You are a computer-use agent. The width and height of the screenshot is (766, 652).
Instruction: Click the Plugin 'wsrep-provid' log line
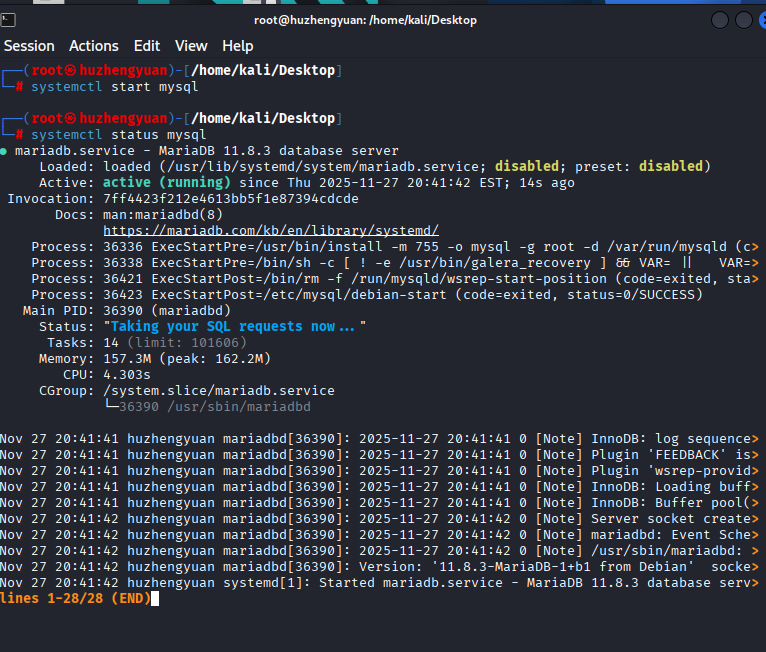point(379,471)
